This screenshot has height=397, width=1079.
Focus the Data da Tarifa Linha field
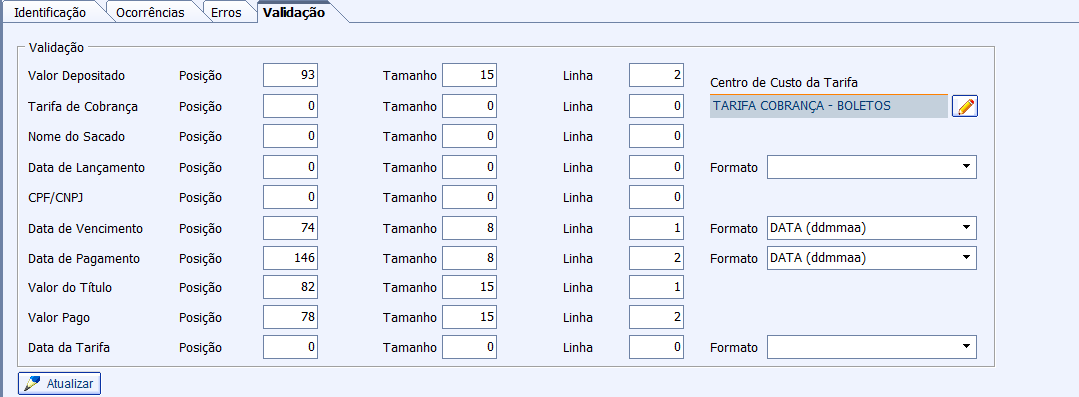(656, 347)
